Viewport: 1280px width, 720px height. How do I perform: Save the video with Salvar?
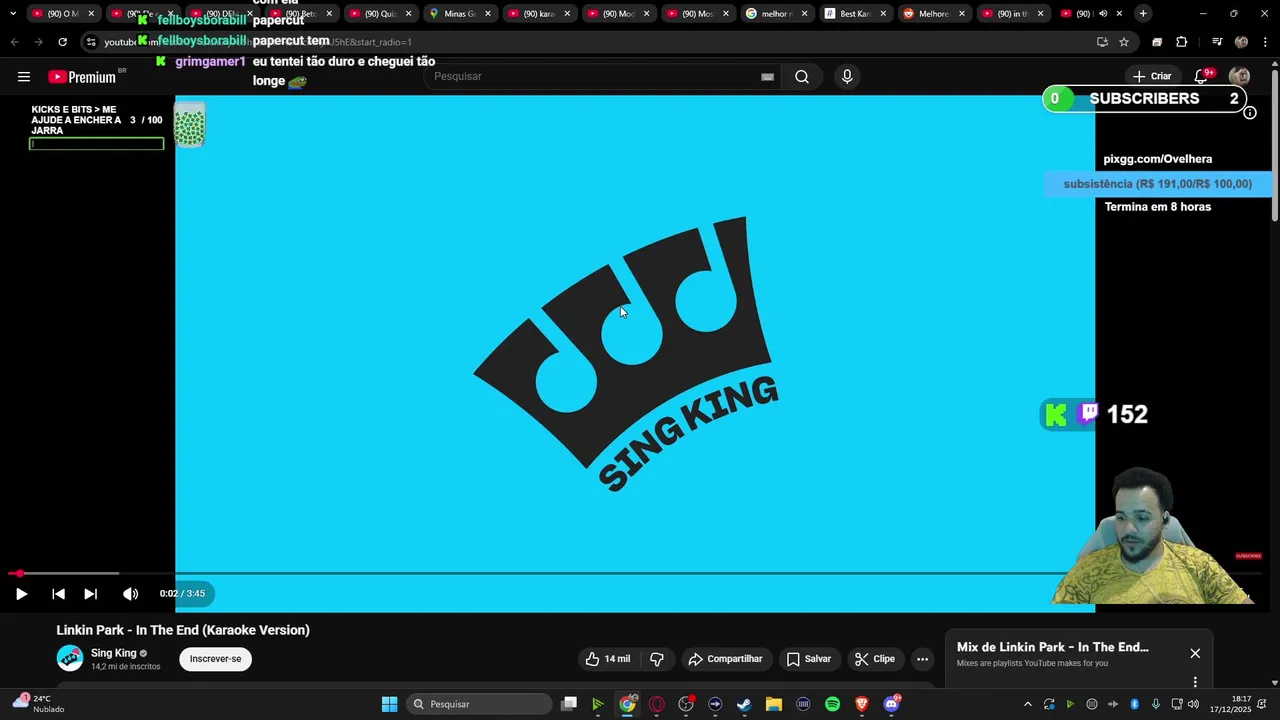809,659
